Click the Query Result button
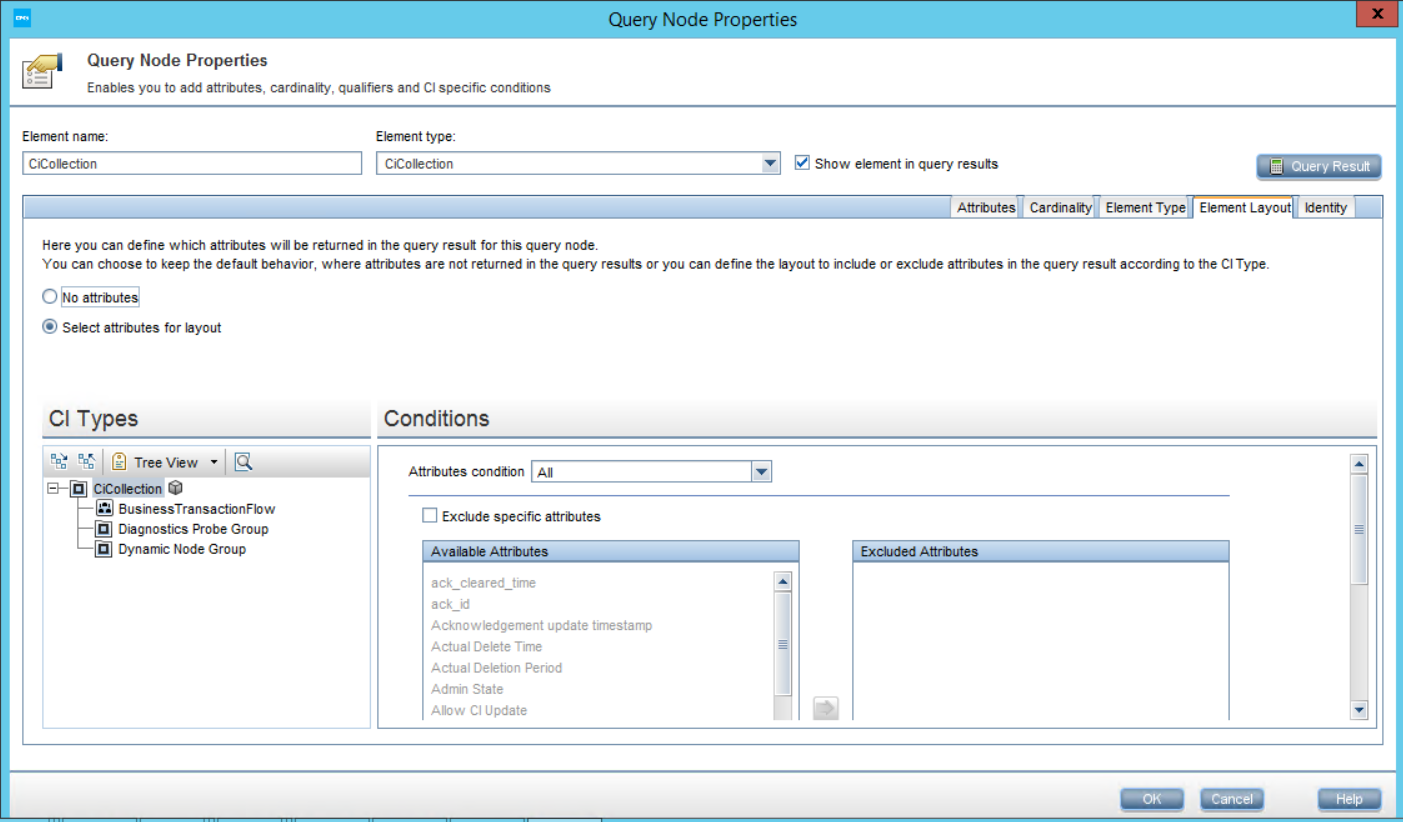This screenshot has width=1403, height=822. [x=1318, y=166]
